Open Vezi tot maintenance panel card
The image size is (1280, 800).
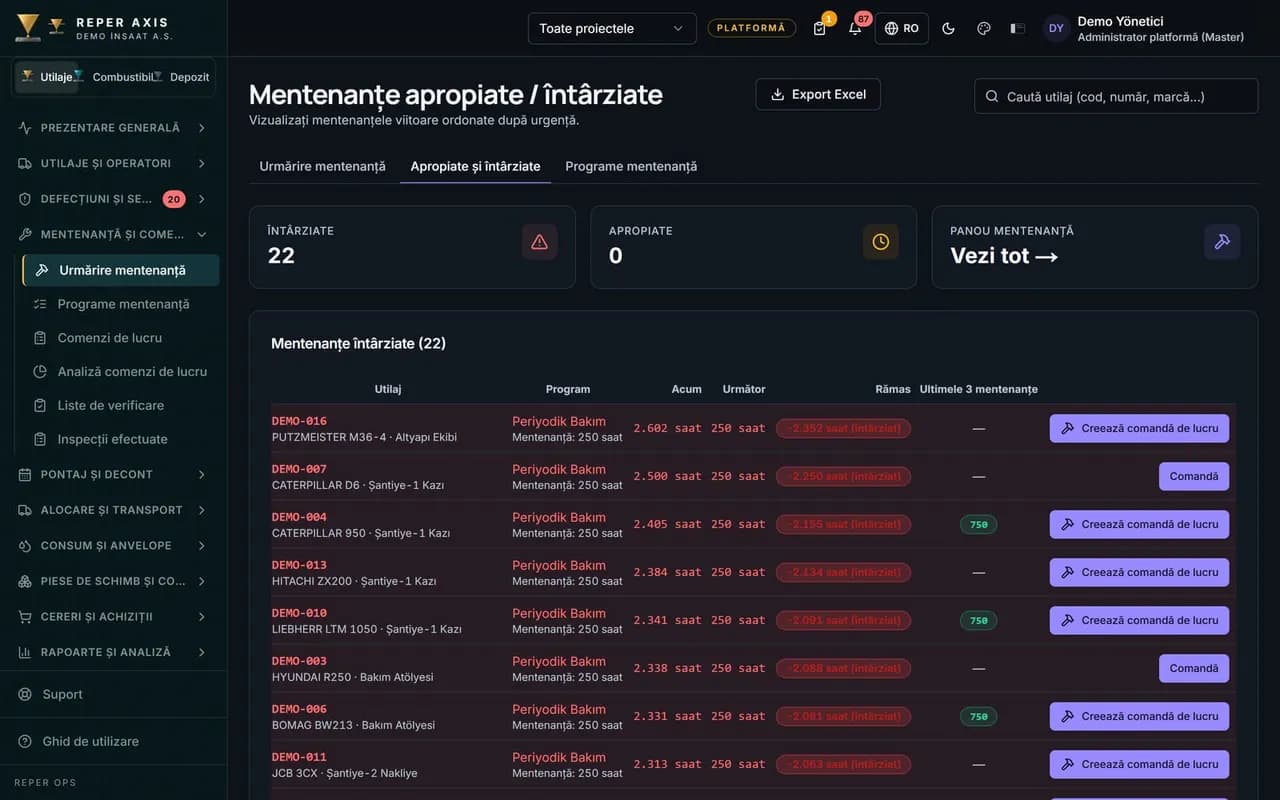click(1094, 247)
